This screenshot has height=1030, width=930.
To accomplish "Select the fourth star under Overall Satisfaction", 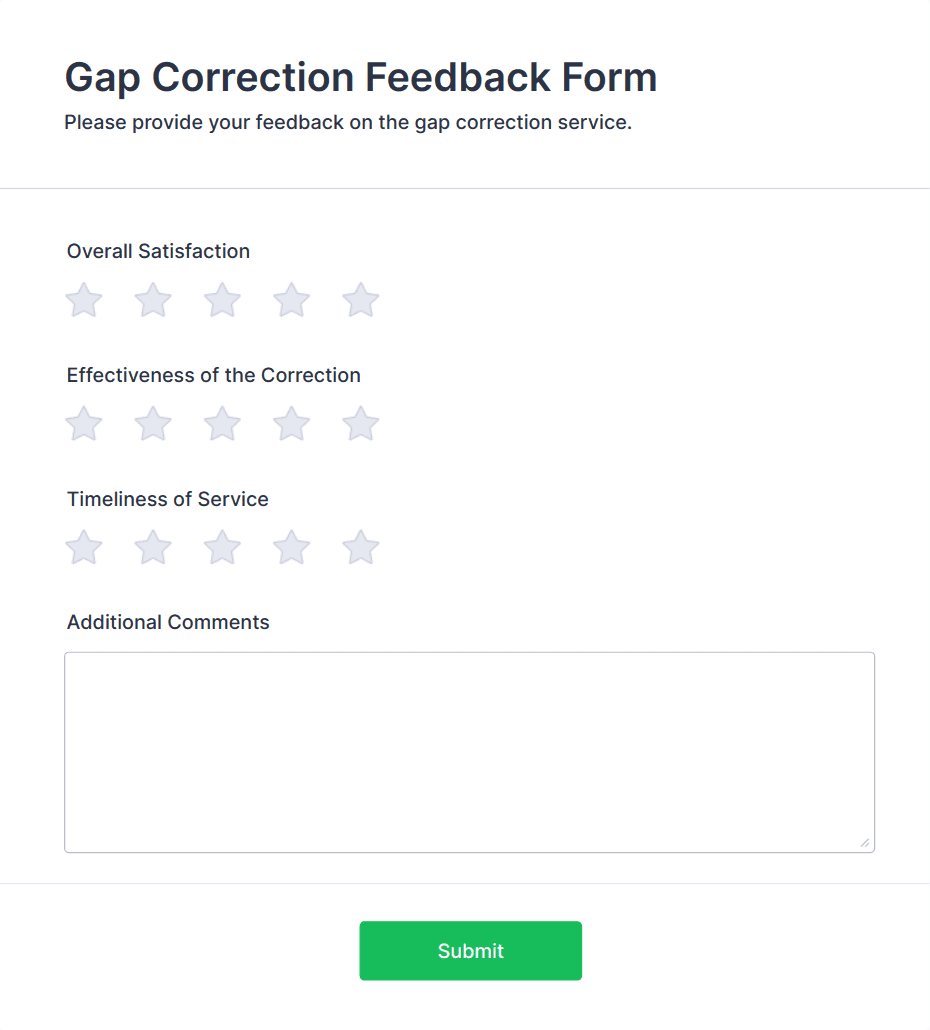I will (291, 300).
